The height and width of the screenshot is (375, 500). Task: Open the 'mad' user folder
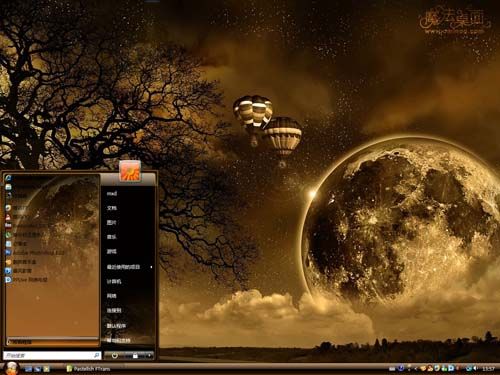tap(112, 193)
